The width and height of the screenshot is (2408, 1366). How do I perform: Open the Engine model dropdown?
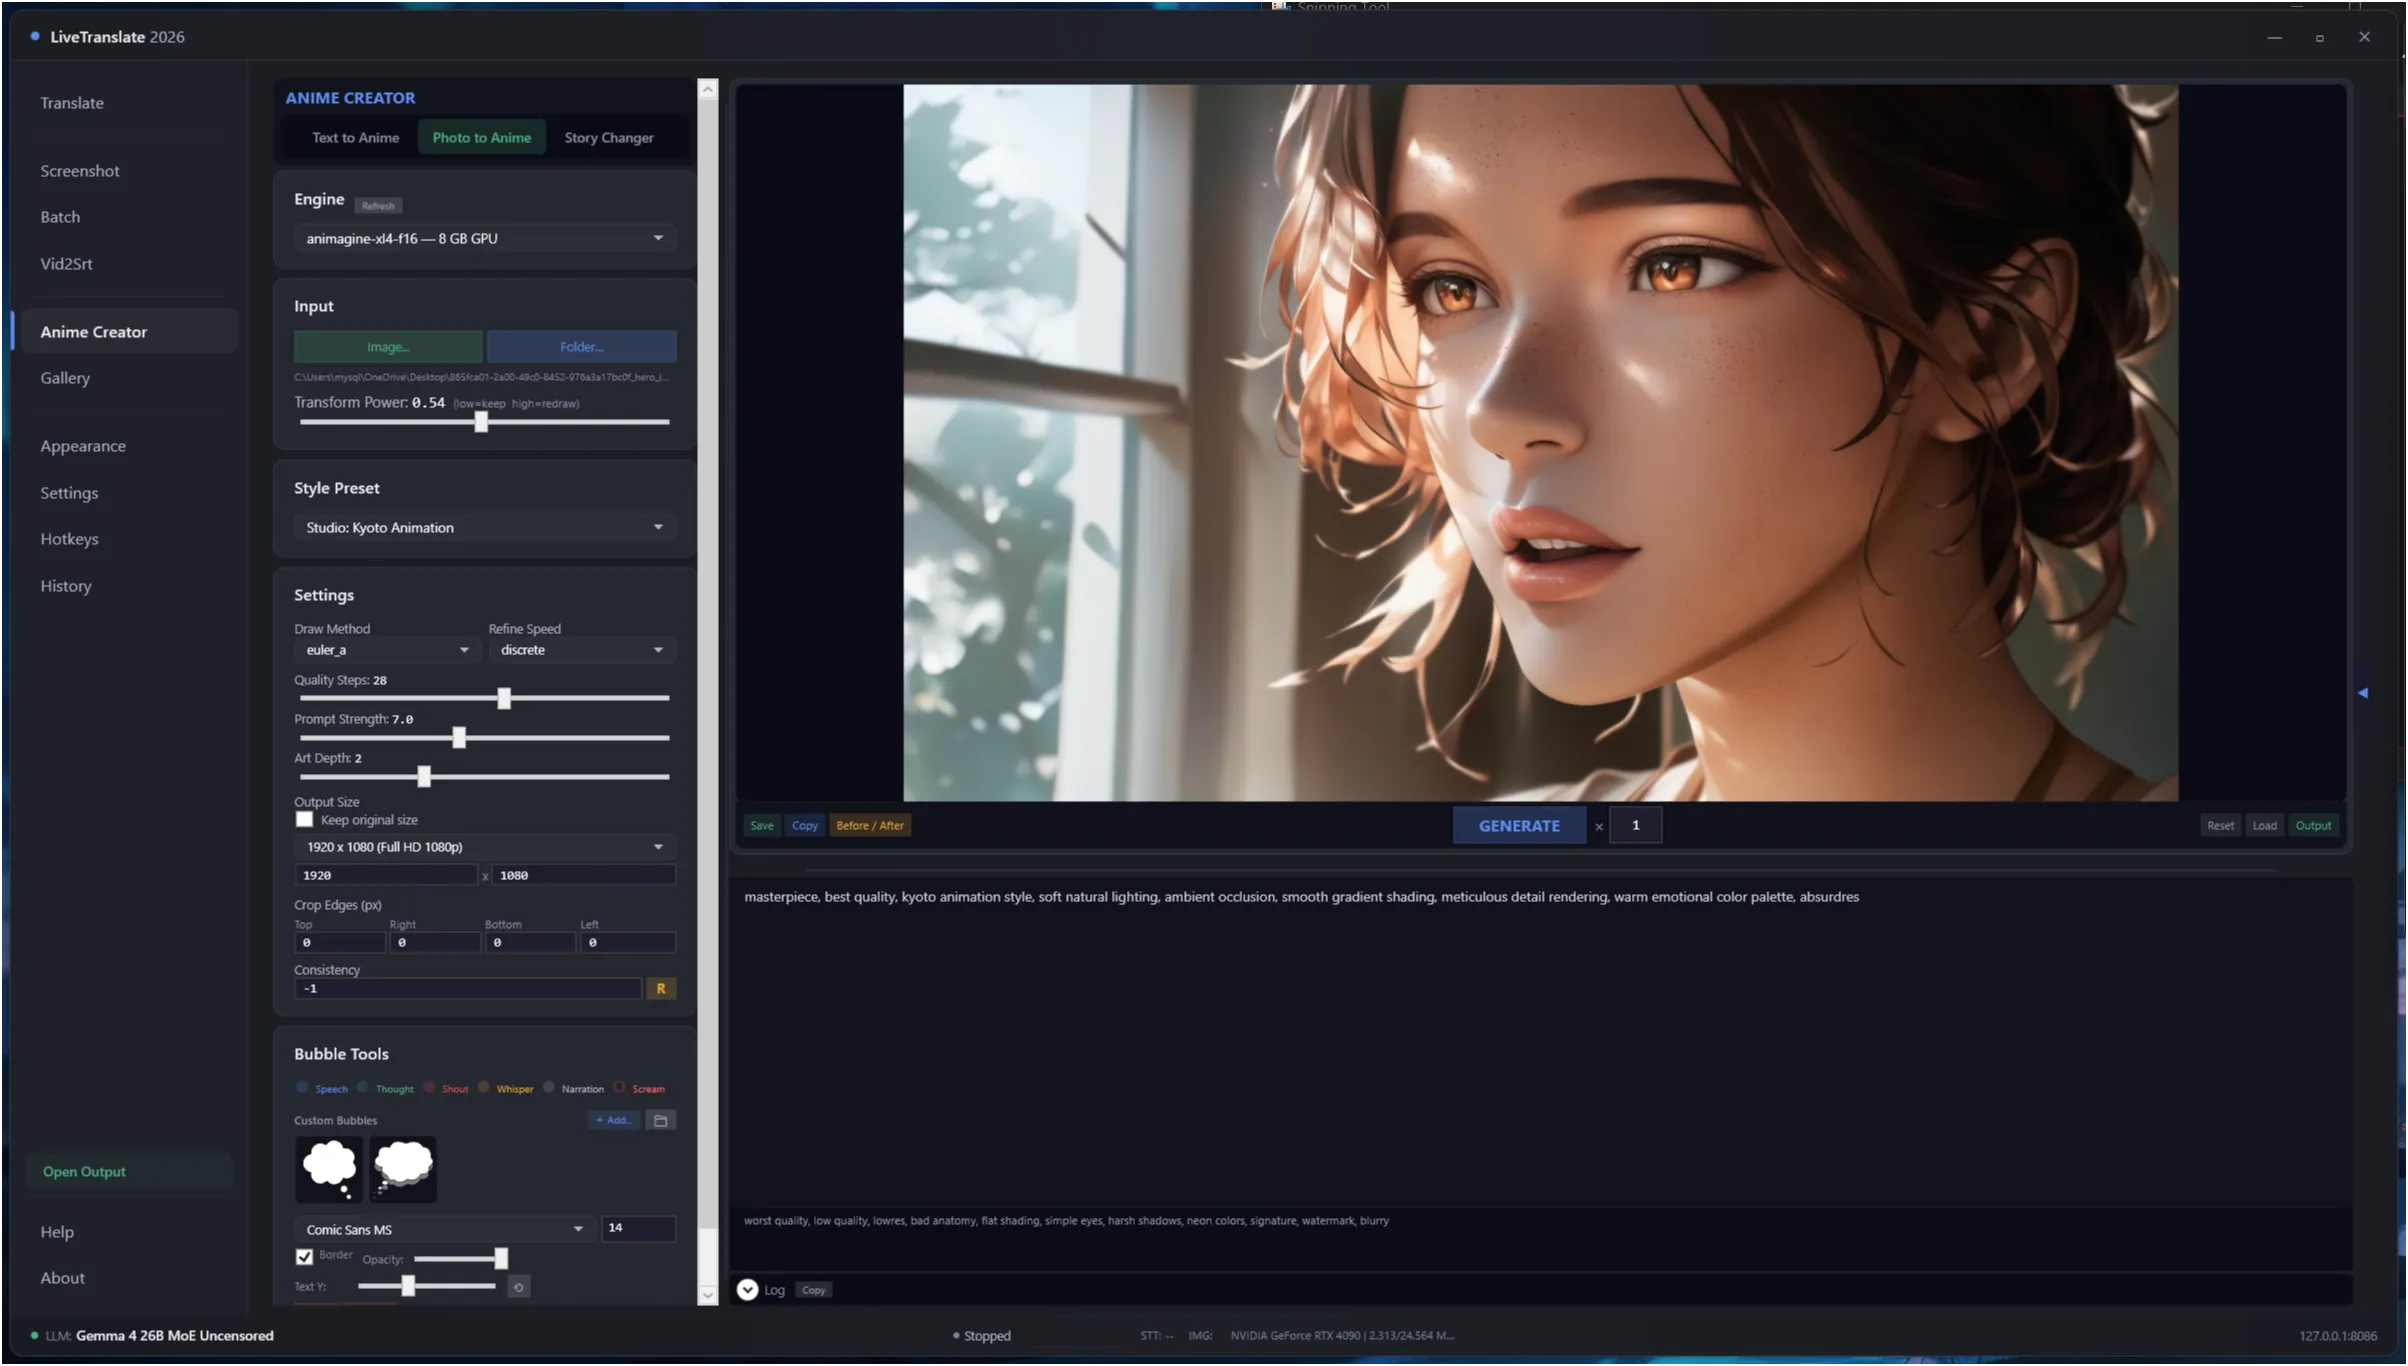(x=484, y=238)
